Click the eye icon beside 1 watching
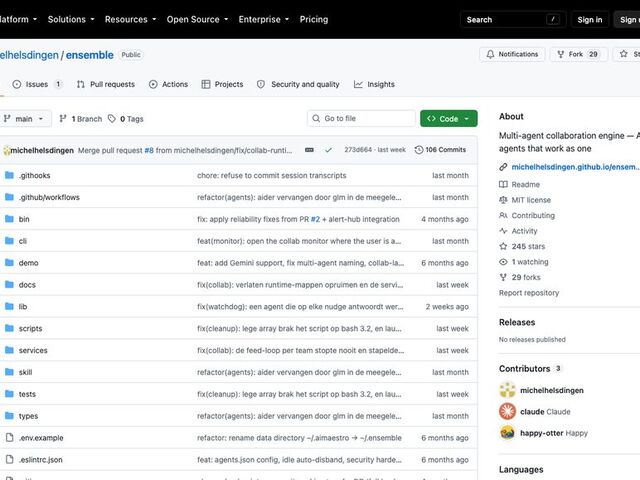This screenshot has width=640, height=480. point(503,262)
